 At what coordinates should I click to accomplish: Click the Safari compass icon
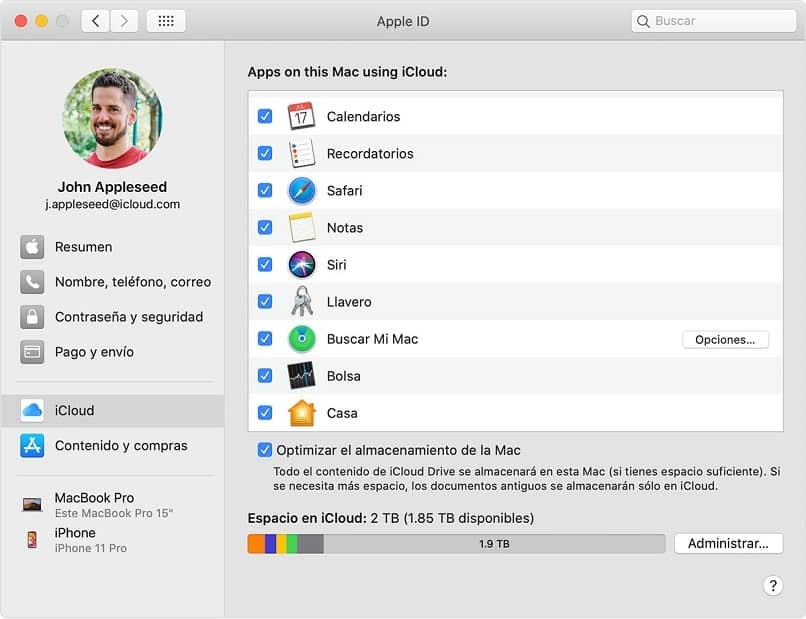click(302, 191)
